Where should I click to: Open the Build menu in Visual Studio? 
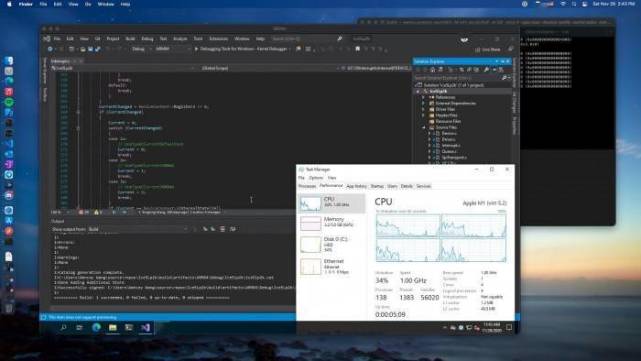pos(130,39)
